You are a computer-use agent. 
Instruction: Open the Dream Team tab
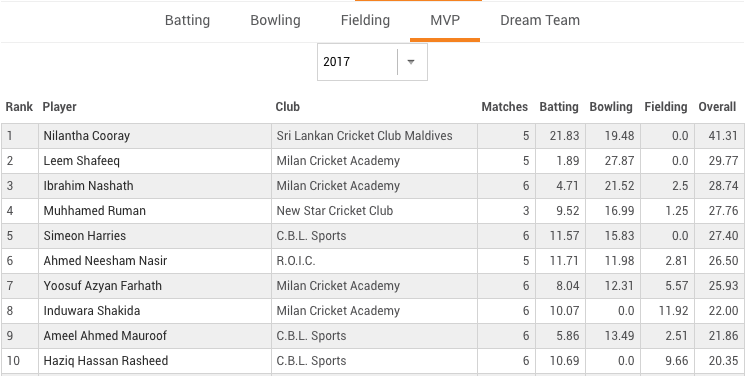click(540, 20)
